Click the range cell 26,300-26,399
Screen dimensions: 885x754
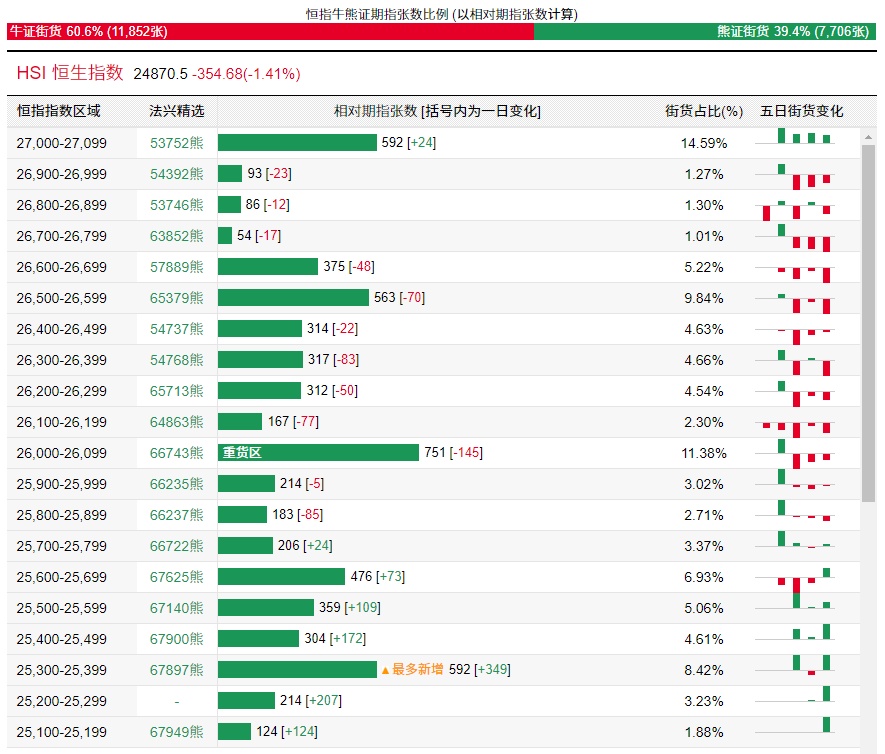(62, 360)
